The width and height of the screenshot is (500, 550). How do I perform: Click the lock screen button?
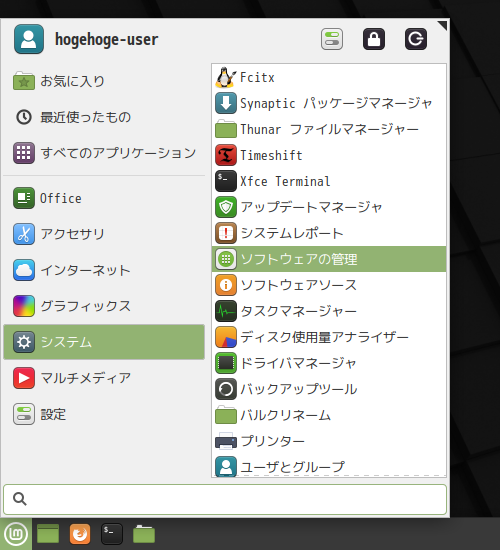pyautogui.click(x=374, y=39)
